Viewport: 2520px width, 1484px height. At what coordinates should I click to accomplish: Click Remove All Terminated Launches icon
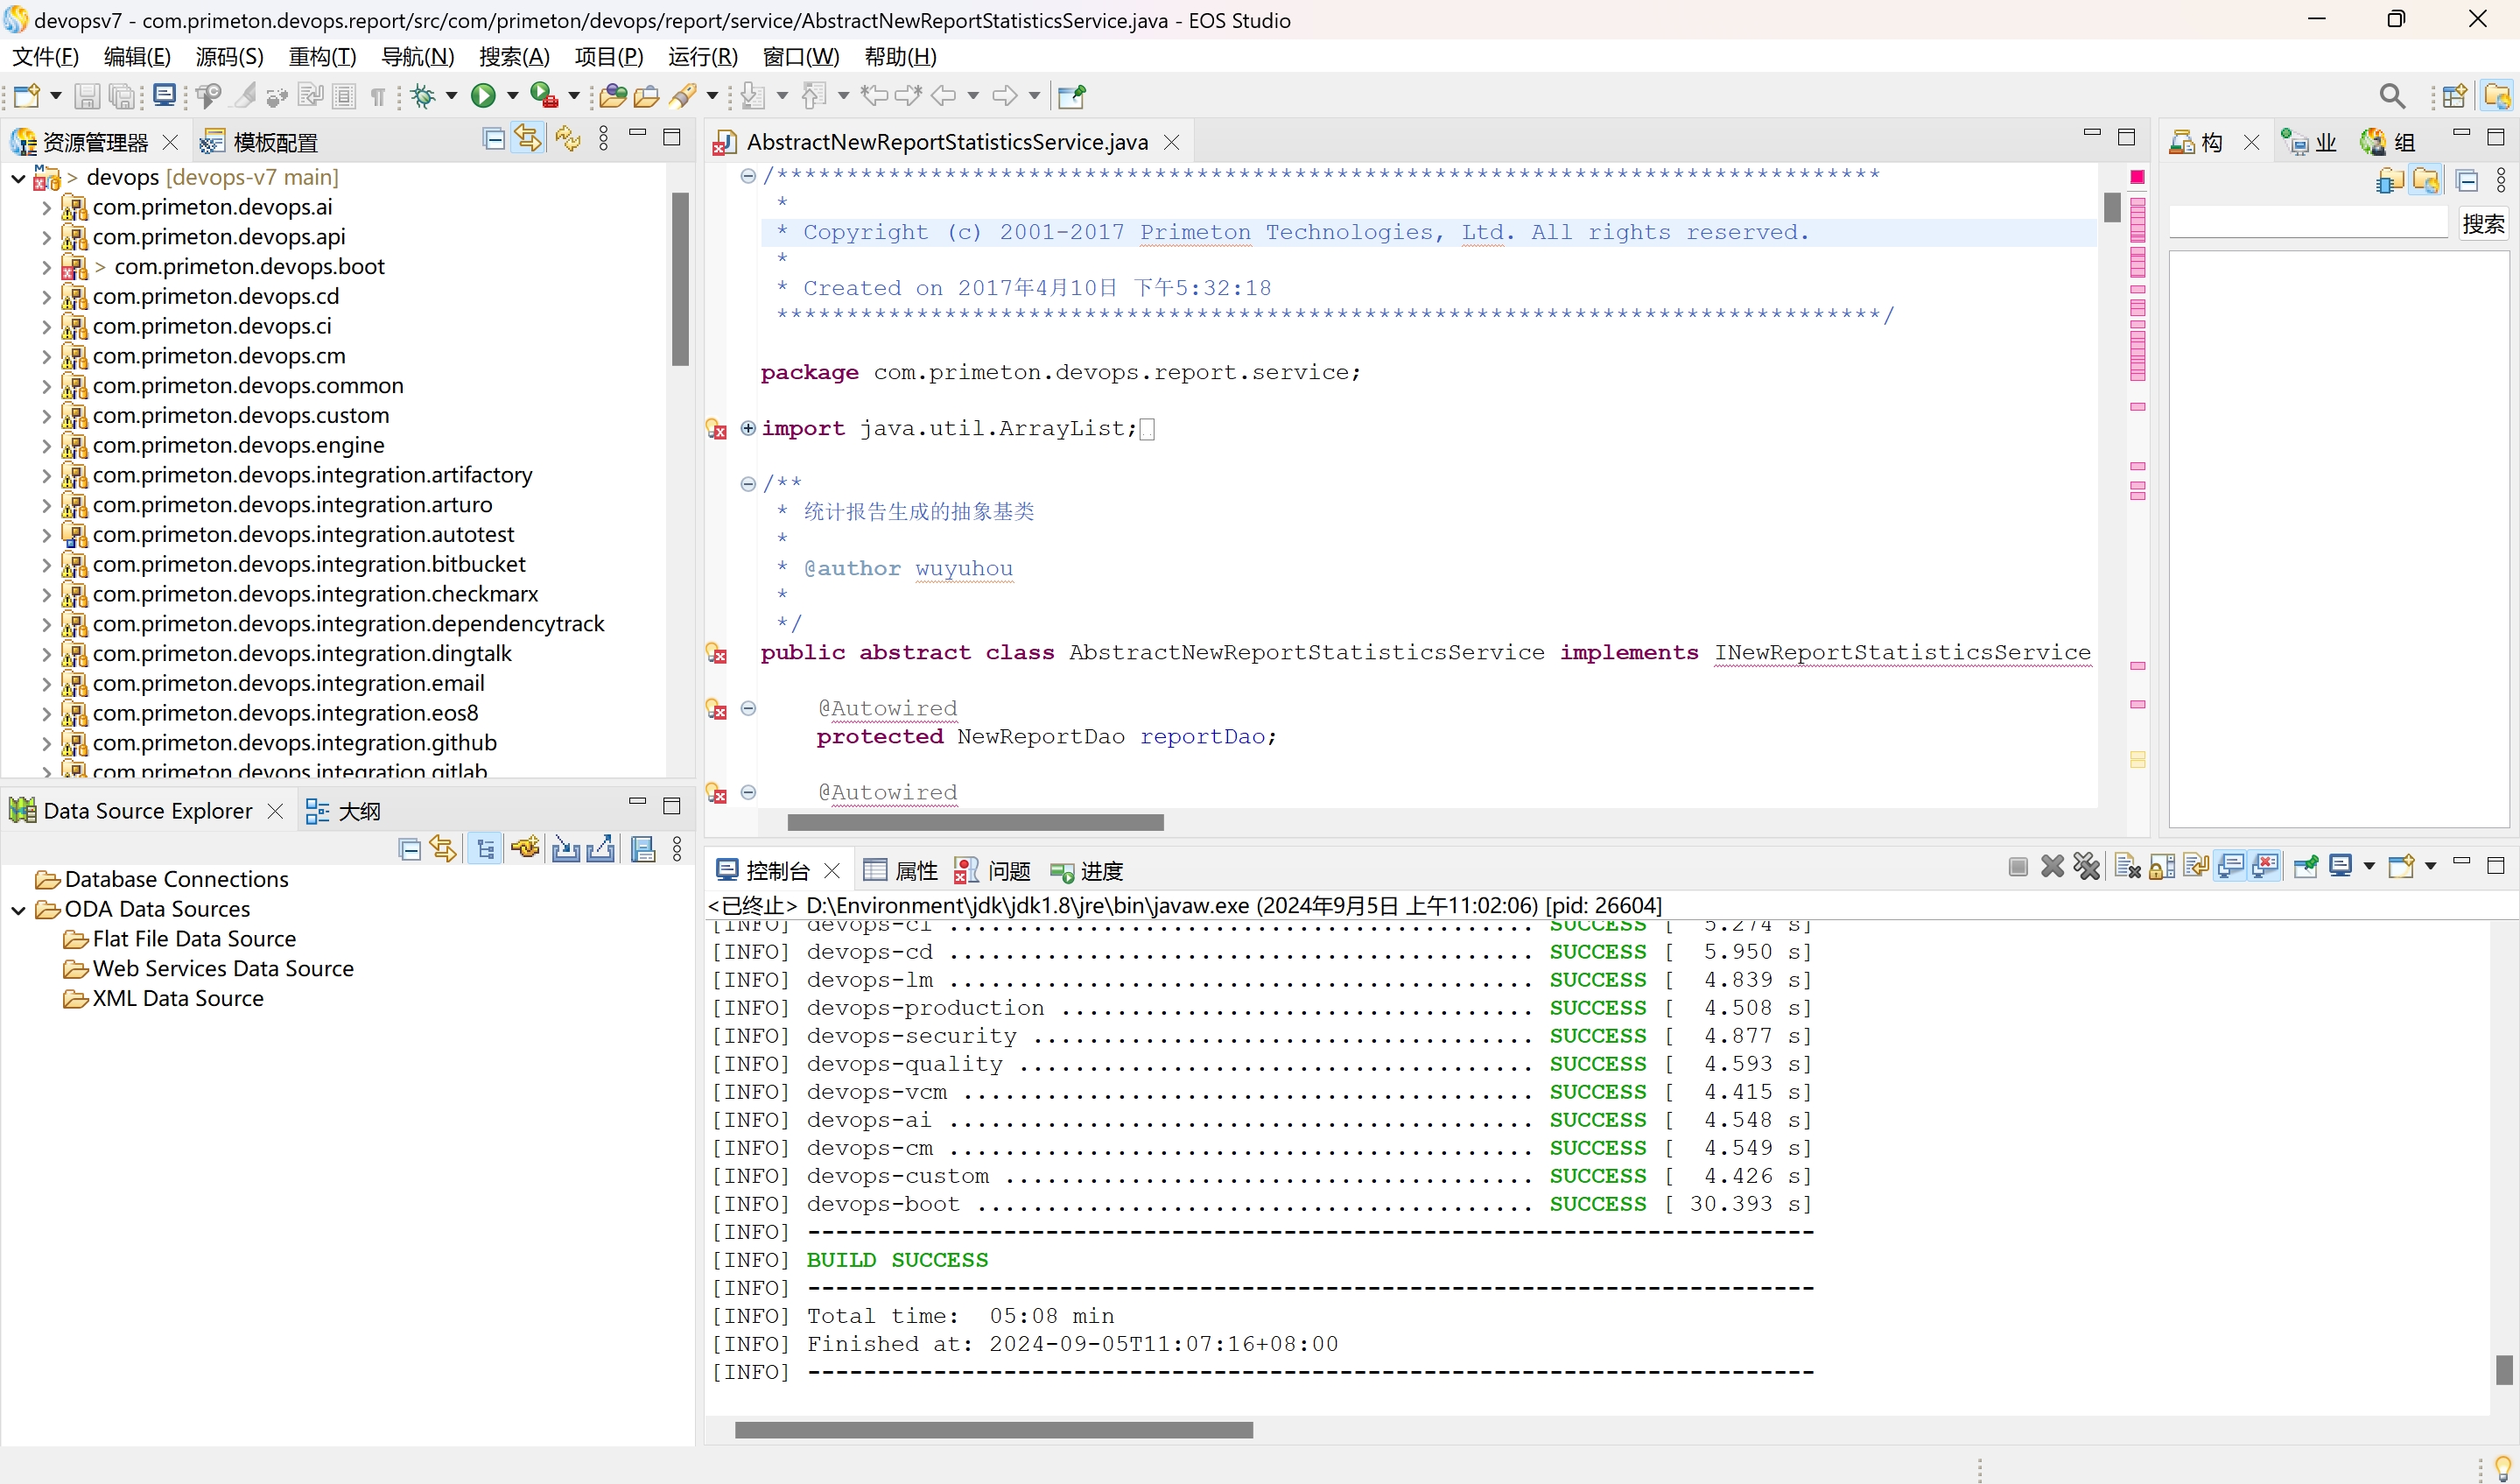2086,866
